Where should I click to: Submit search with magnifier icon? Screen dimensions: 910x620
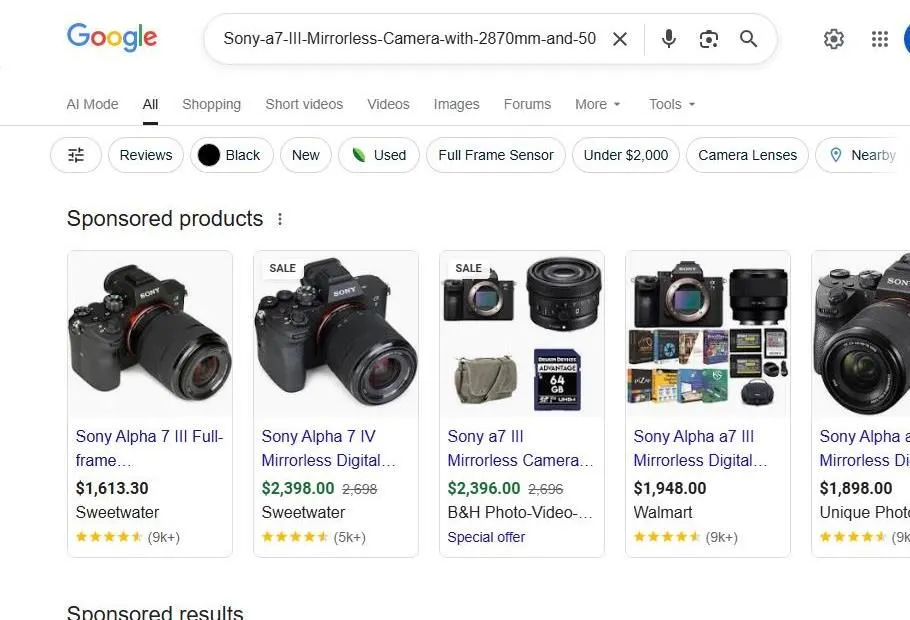pyautogui.click(x=749, y=39)
